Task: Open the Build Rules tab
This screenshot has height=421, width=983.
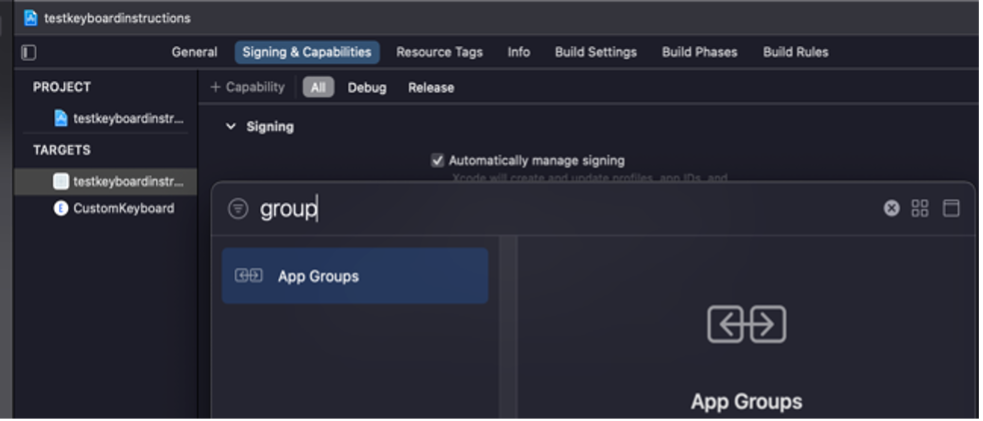Action: [x=796, y=53]
